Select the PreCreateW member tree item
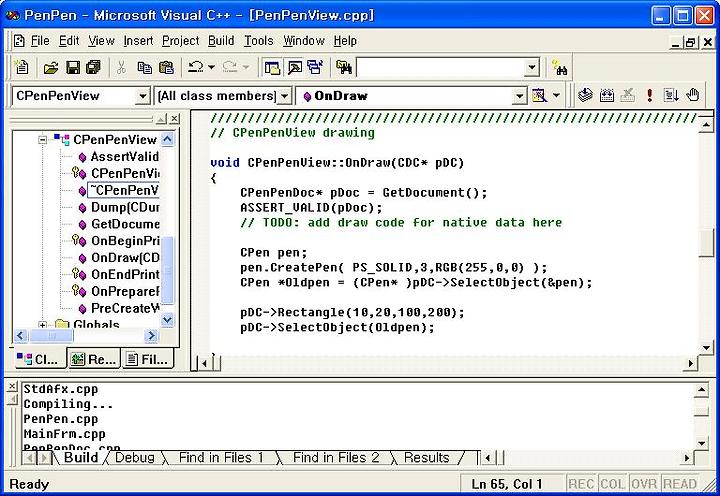The image size is (720, 496). tap(125, 309)
